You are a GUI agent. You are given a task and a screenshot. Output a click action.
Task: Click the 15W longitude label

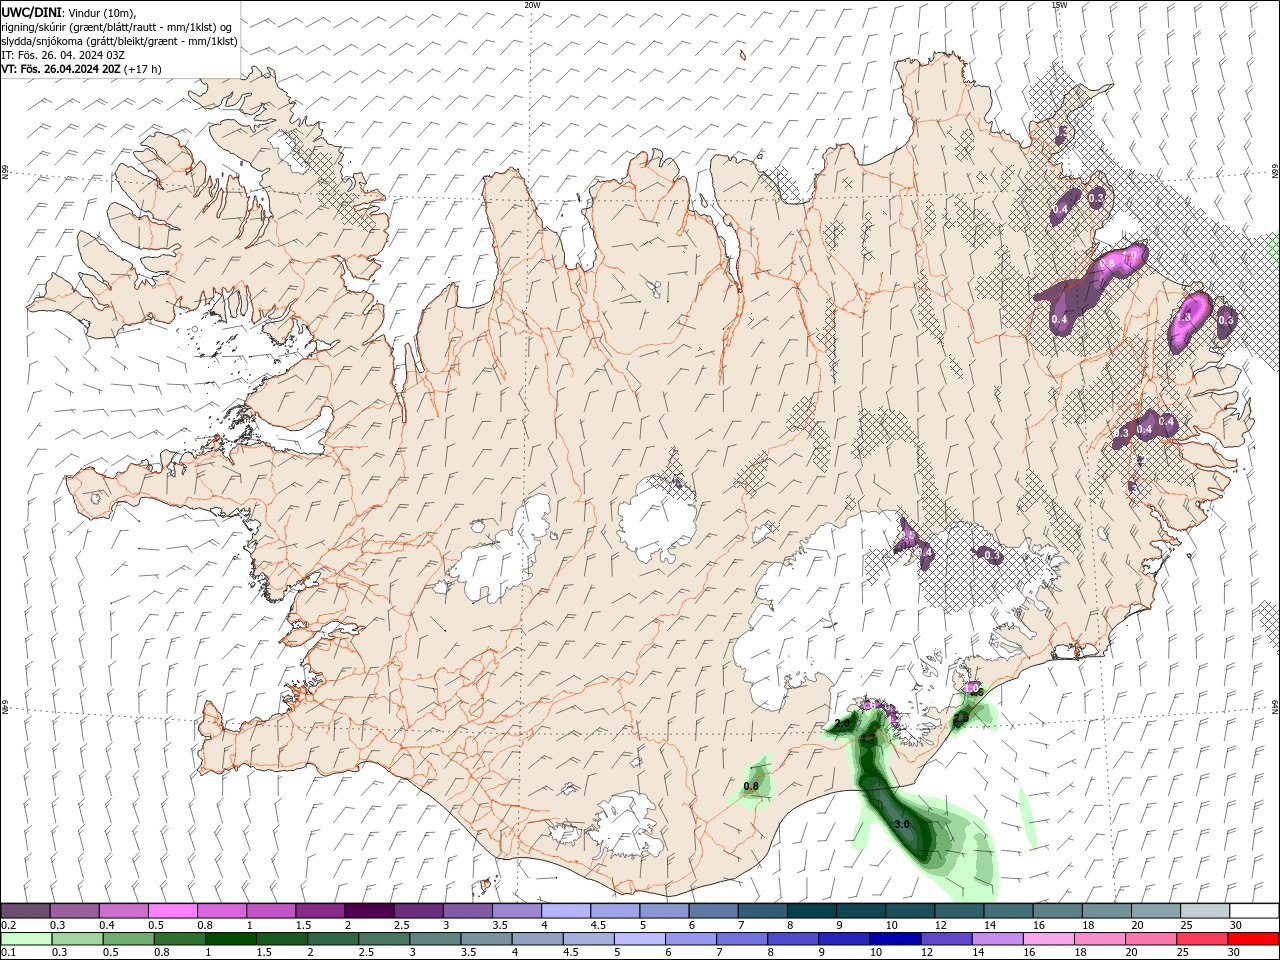(x=1059, y=5)
